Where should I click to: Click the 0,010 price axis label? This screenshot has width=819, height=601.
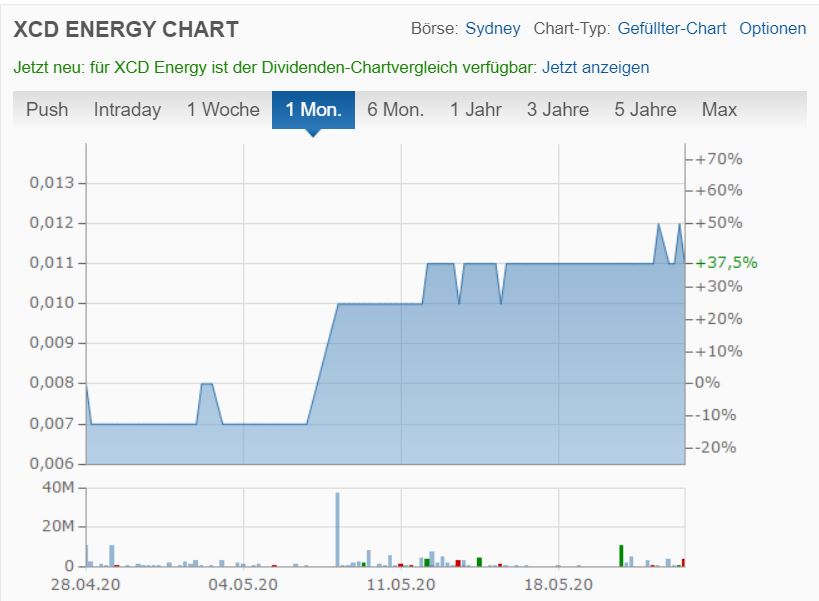click(52, 303)
